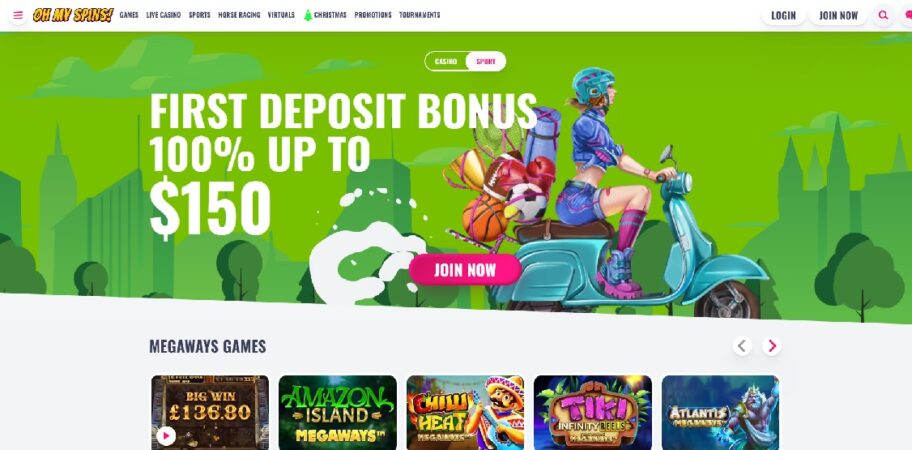
Task: Show next Megaways games with right arrow
Action: 772,347
